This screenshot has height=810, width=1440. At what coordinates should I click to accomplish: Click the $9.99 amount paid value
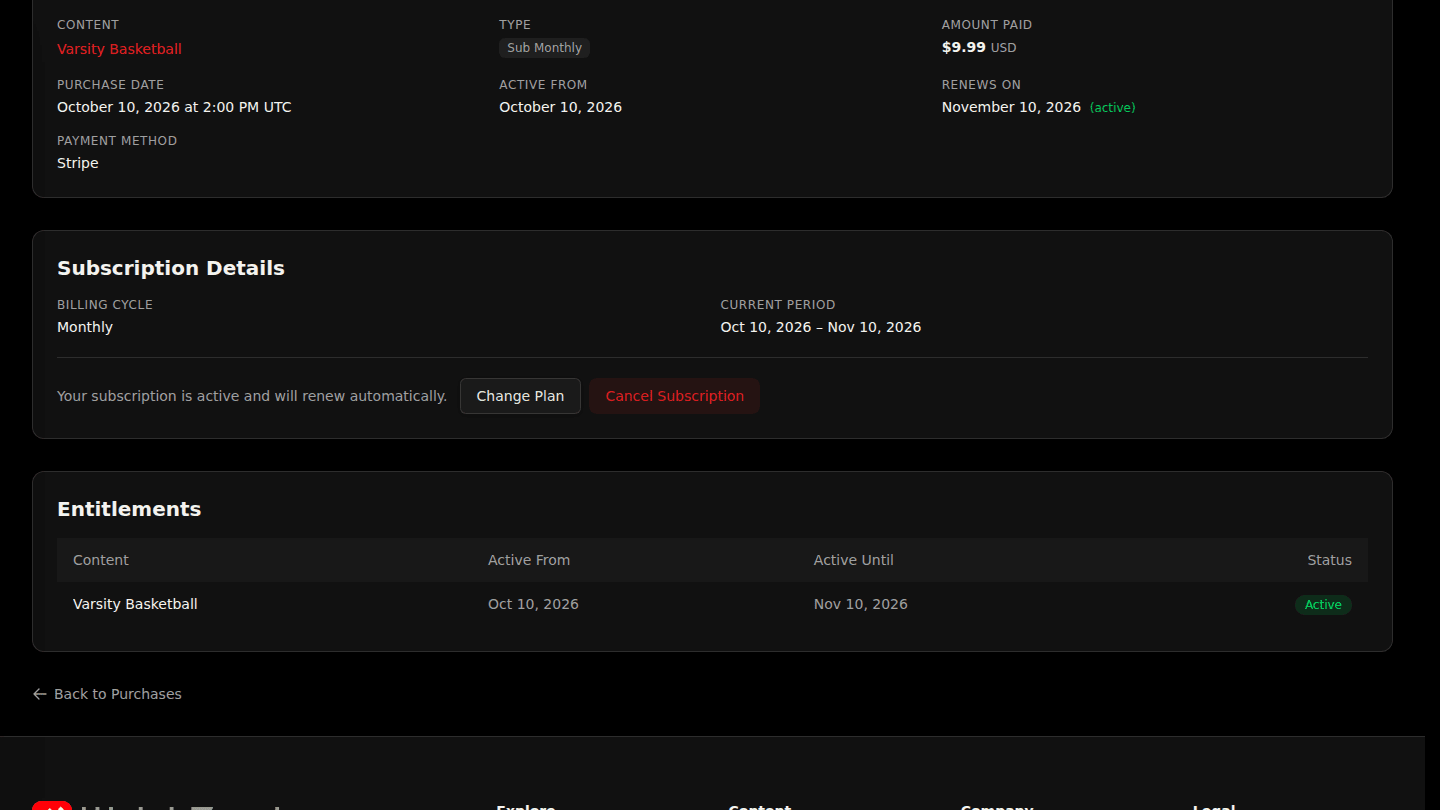(964, 47)
